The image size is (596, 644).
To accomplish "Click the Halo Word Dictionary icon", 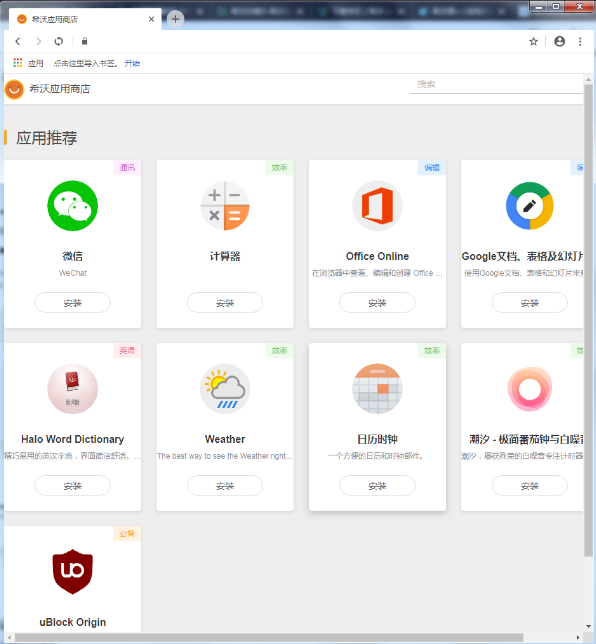I will 73,389.
